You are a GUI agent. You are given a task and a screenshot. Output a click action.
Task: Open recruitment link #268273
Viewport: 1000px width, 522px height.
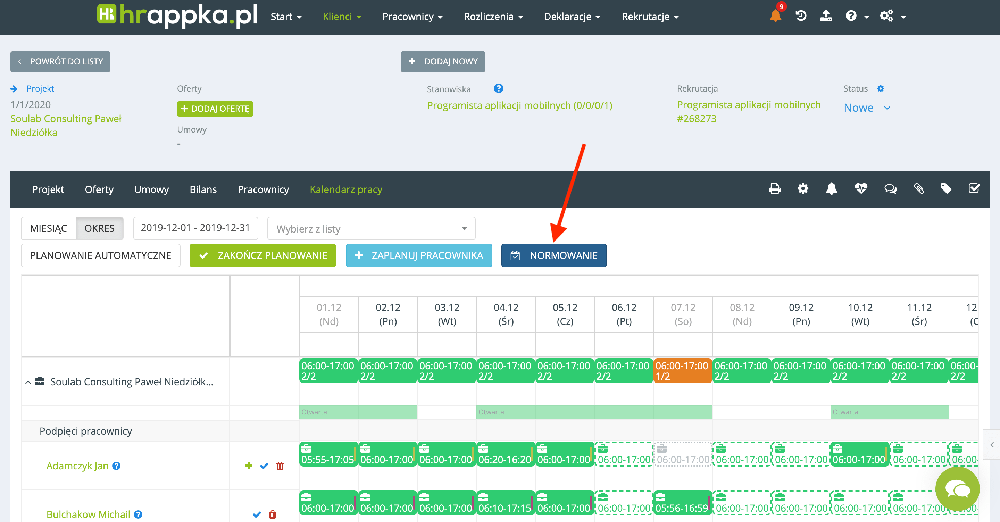tap(749, 111)
